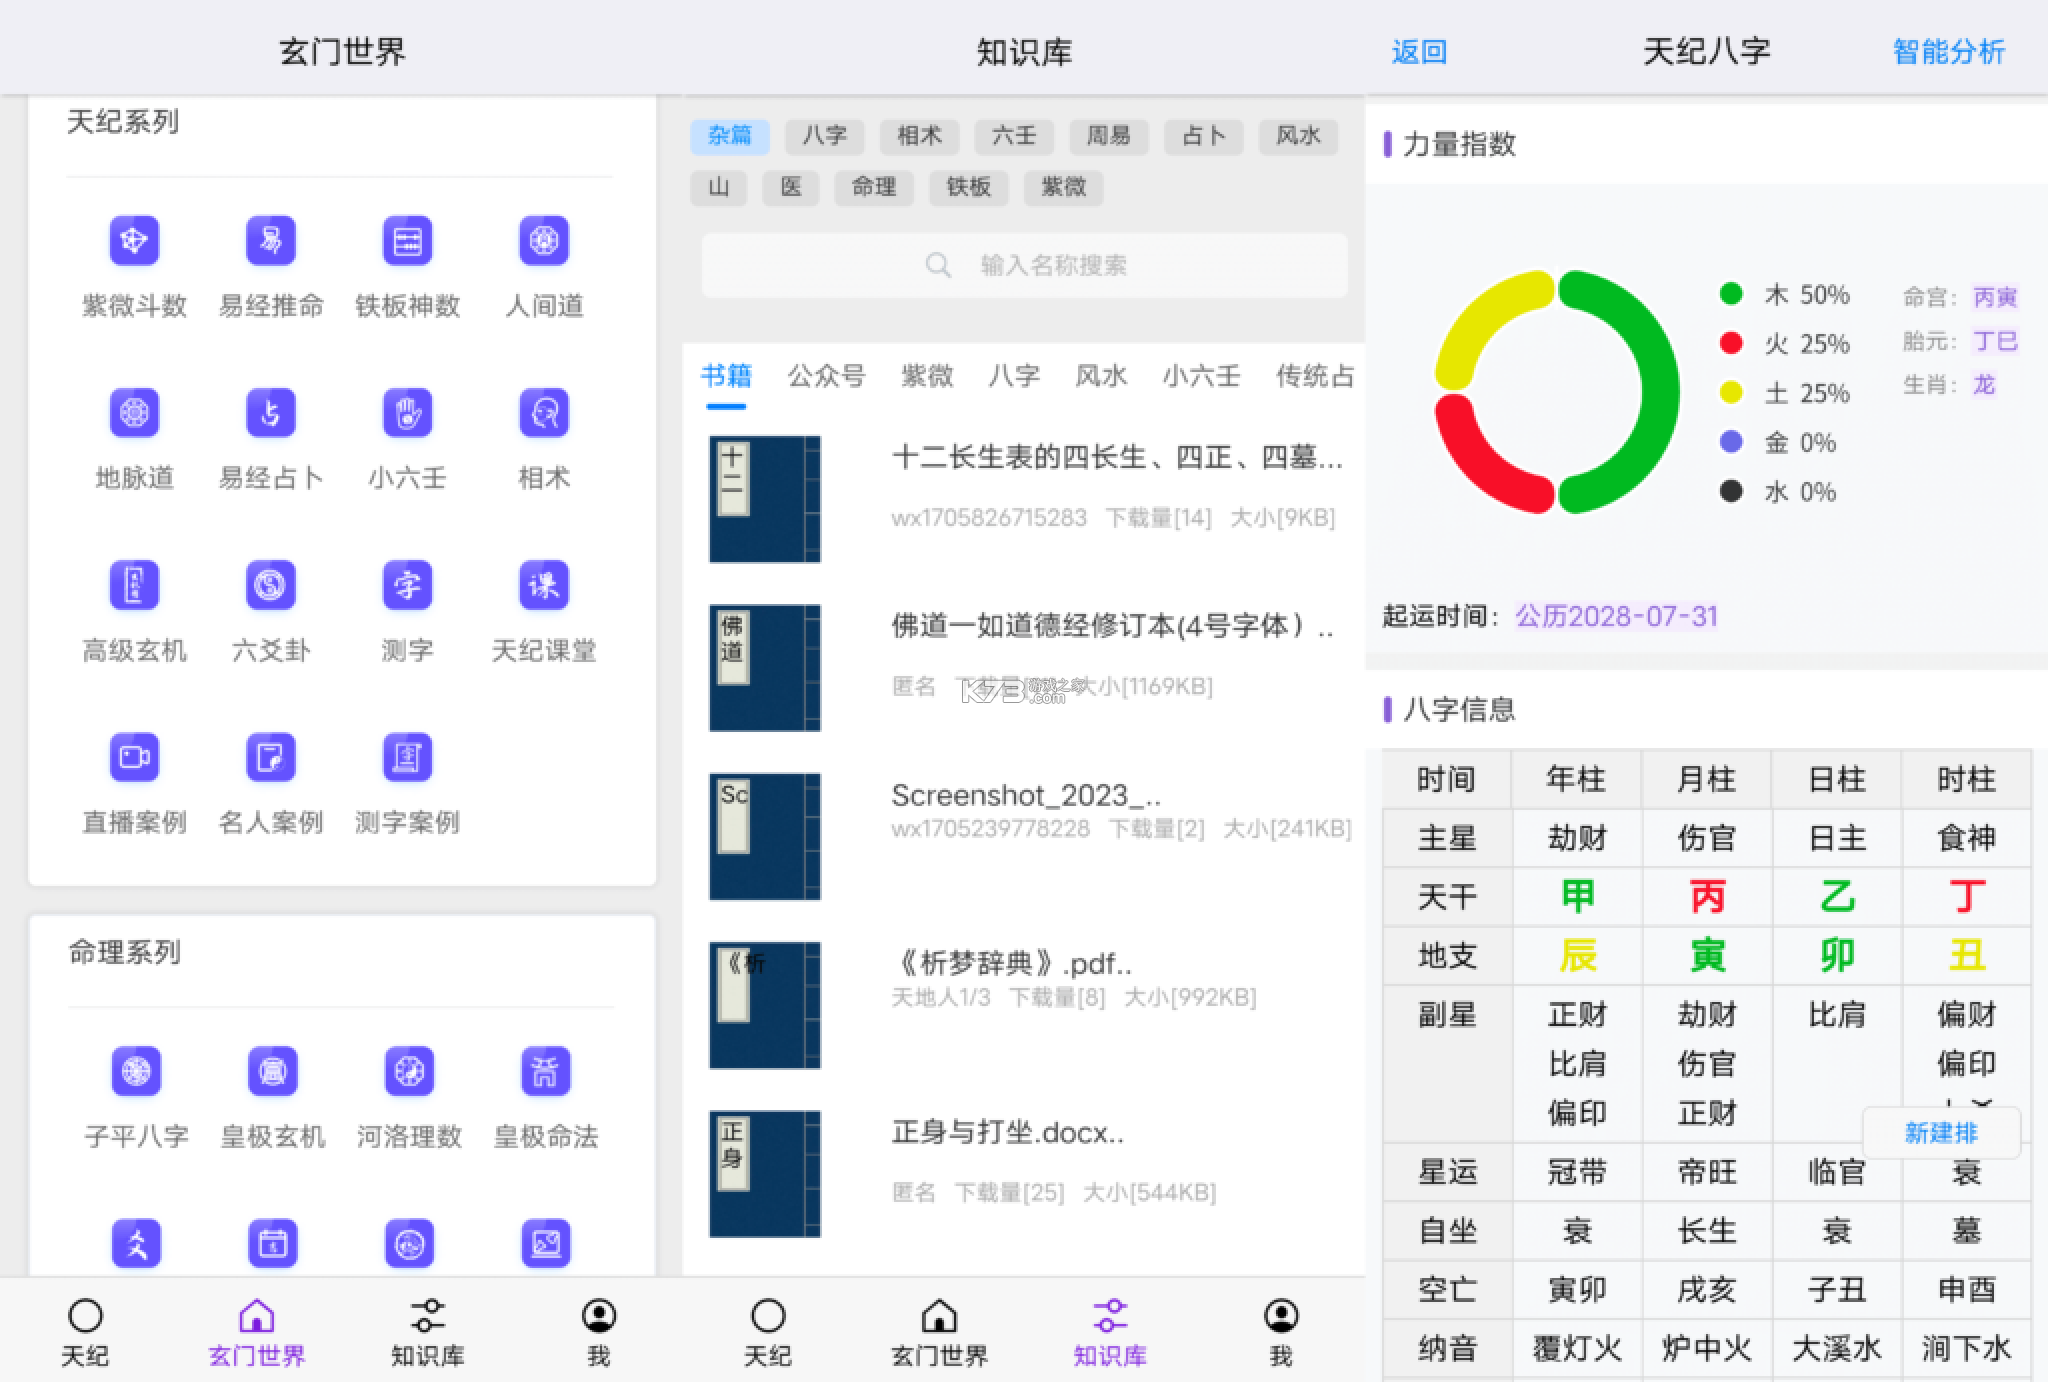The height and width of the screenshot is (1382, 2048).
Task: Open the 人间道 icon
Action: tap(544, 241)
